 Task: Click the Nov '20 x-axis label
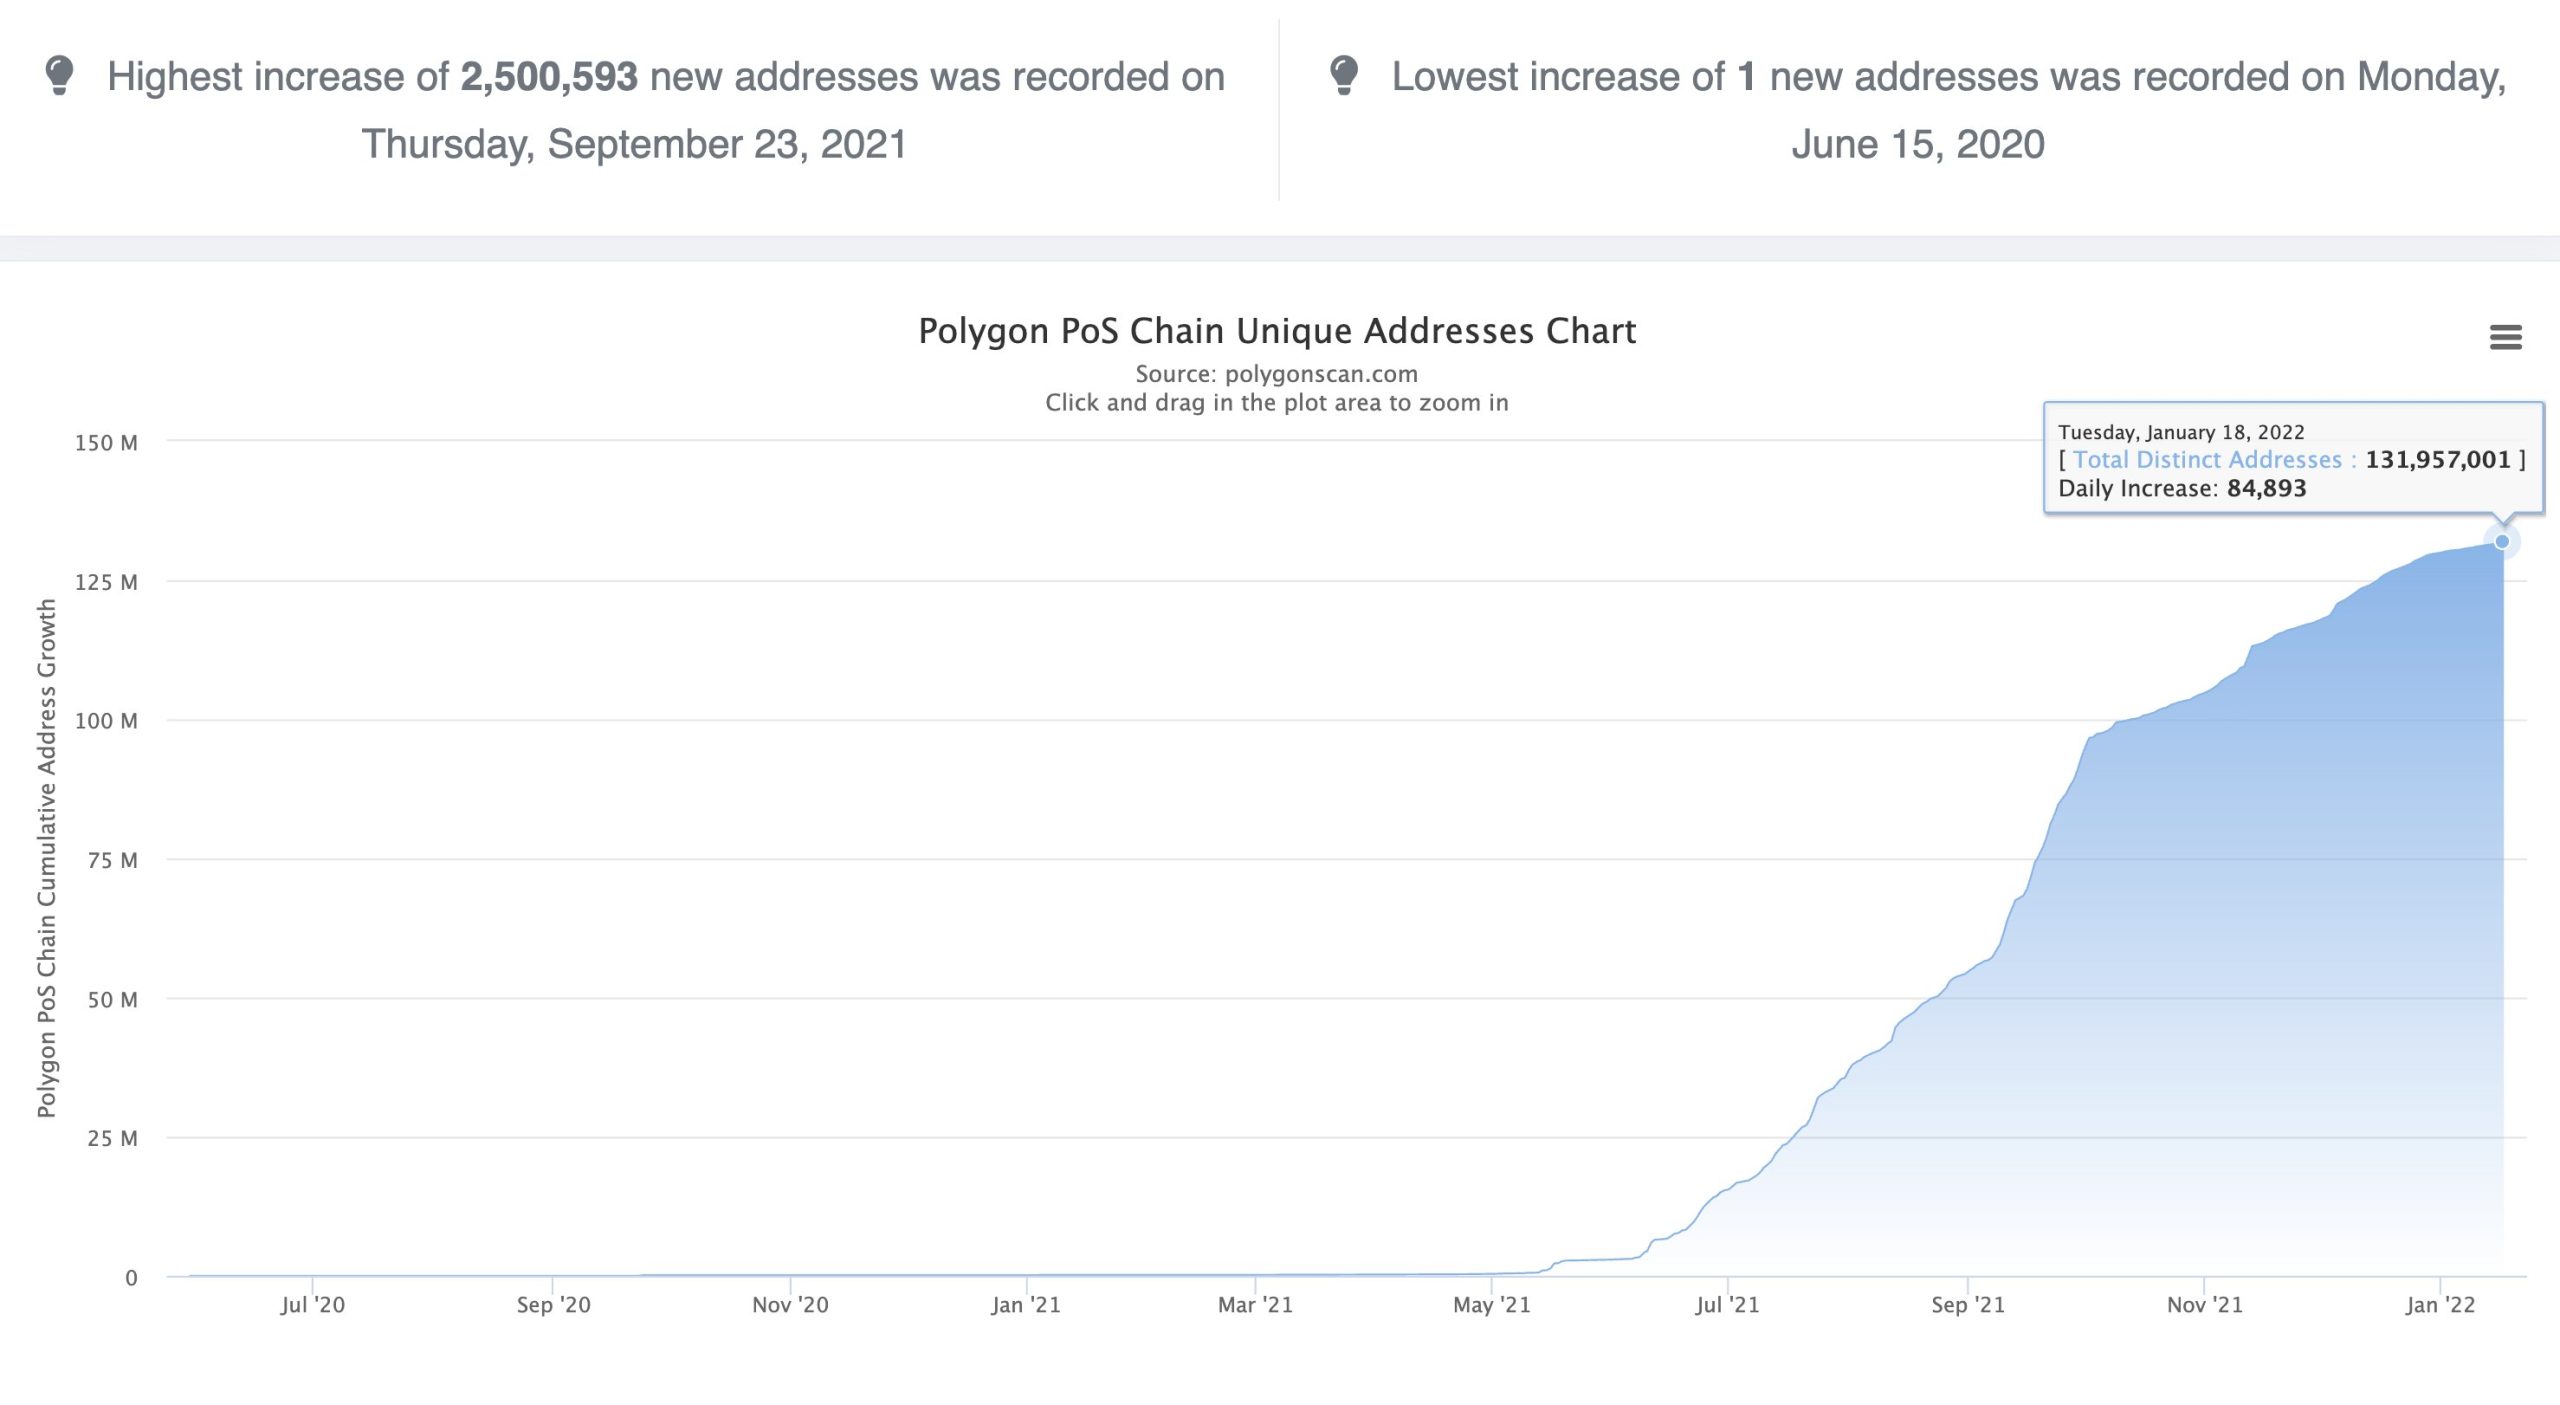(790, 1305)
